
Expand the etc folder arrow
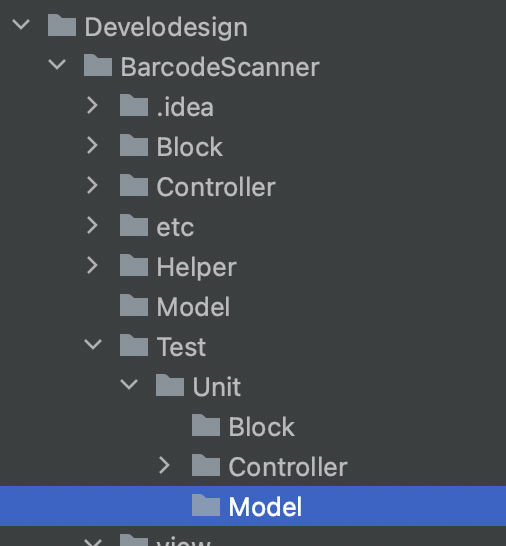[92, 225]
